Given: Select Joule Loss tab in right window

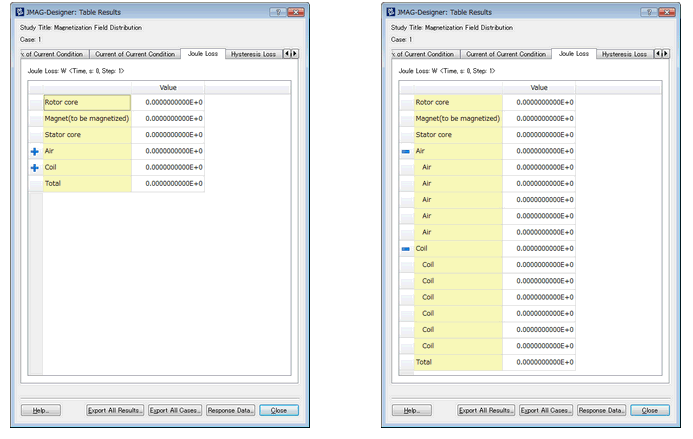Looking at the screenshot, I should pyautogui.click(x=574, y=53).
